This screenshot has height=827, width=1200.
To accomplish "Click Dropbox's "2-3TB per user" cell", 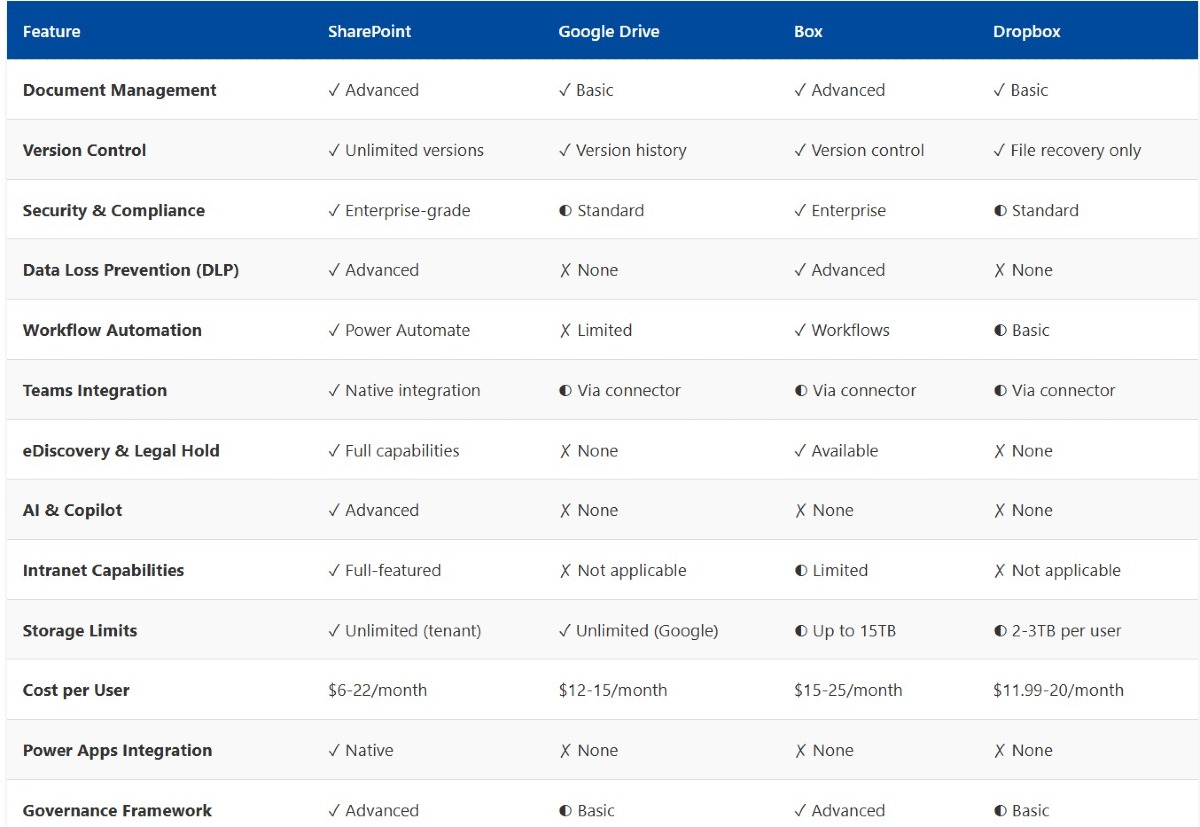I will pyautogui.click(x=1057, y=630).
